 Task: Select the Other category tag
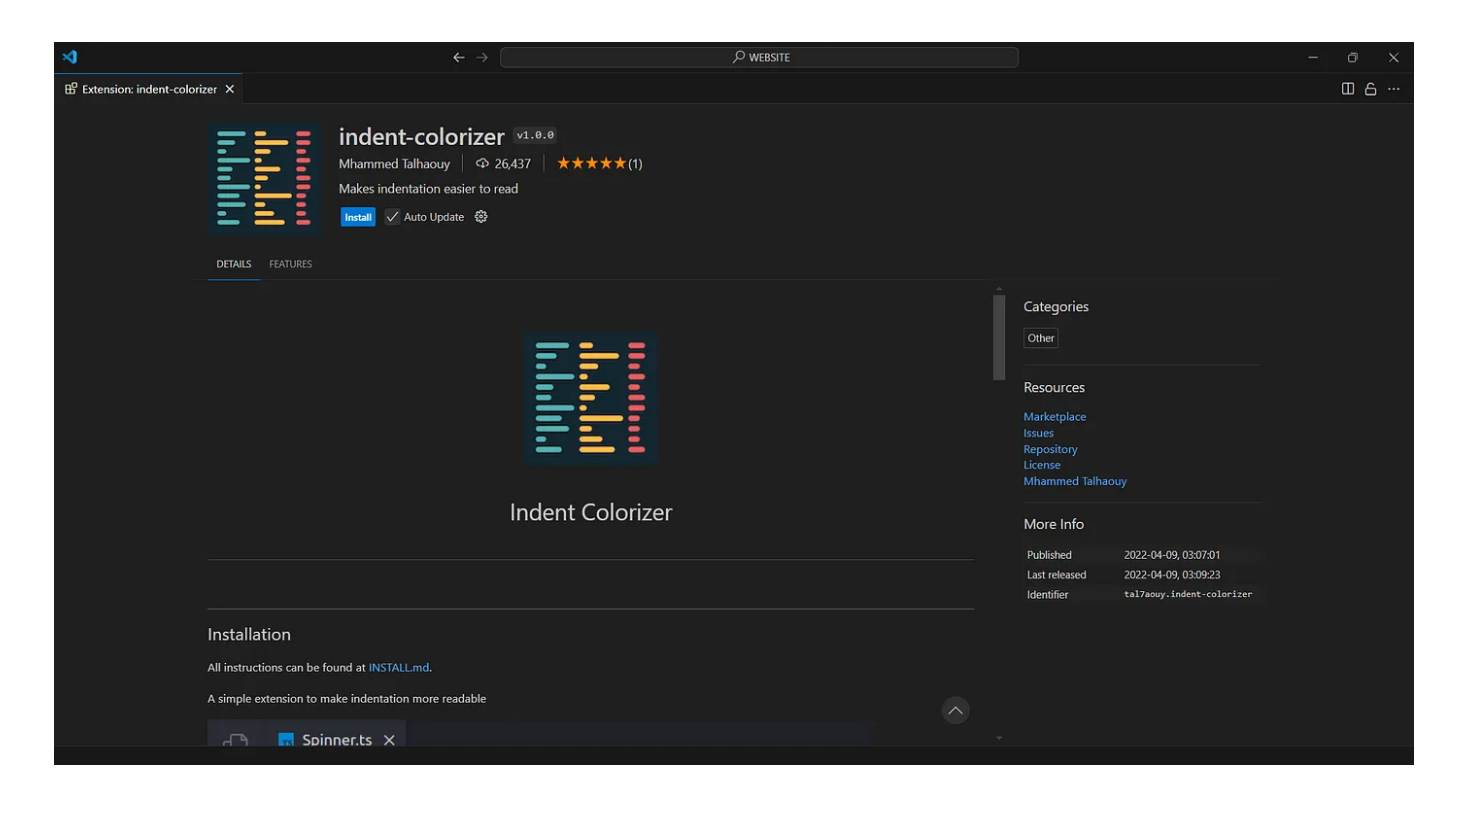[x=1041, y=338]
